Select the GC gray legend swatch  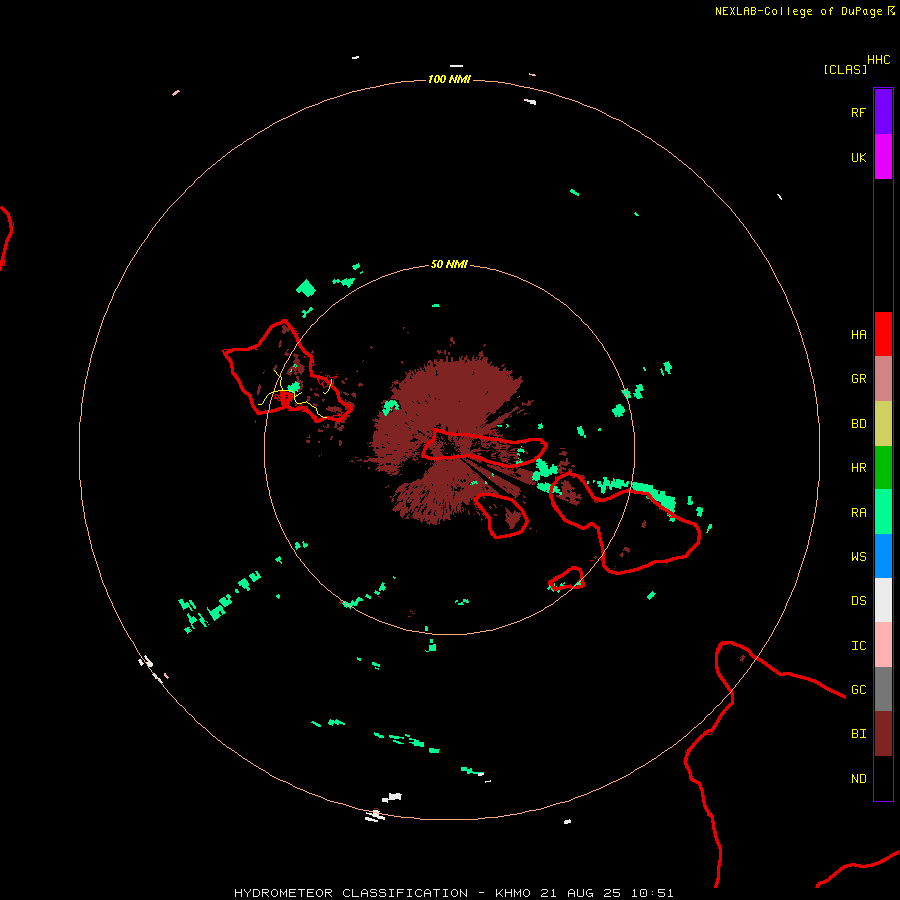pyautogui.click(x=883, y=689)
